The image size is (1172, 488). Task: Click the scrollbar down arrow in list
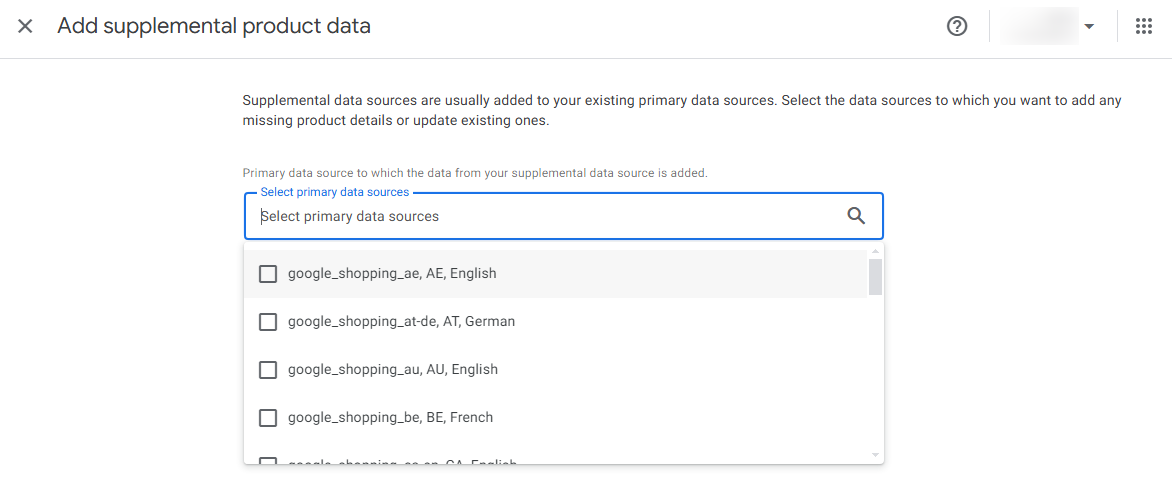point(876,455)
